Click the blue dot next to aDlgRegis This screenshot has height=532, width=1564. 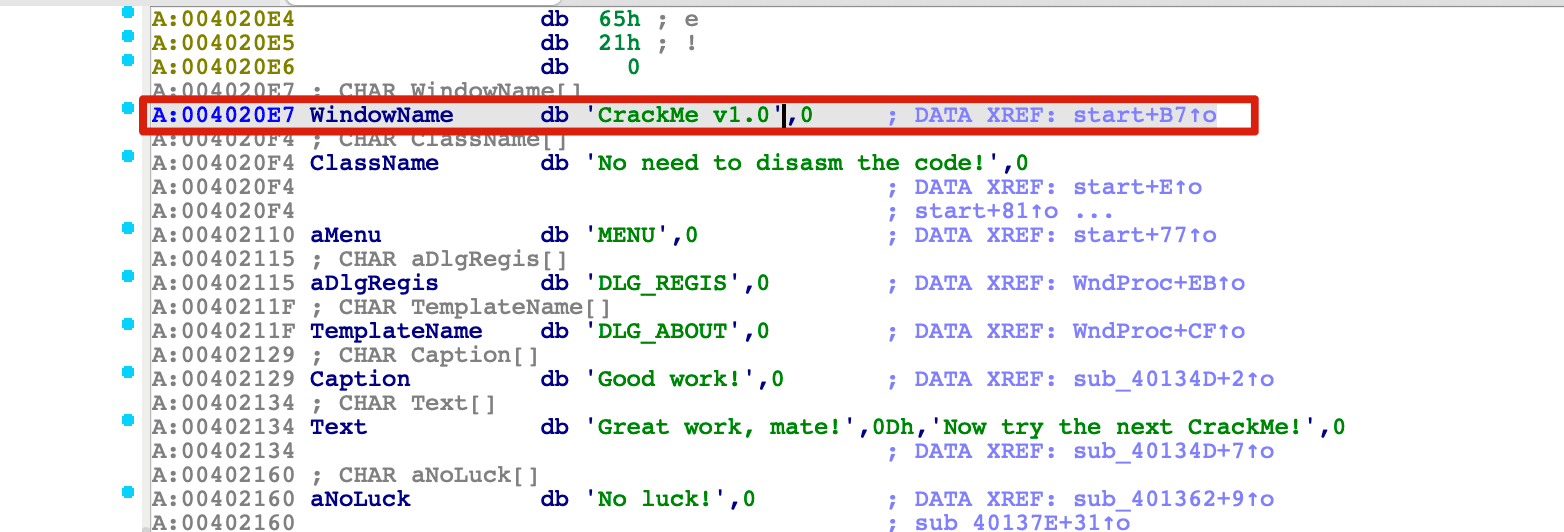pos(126,276)
